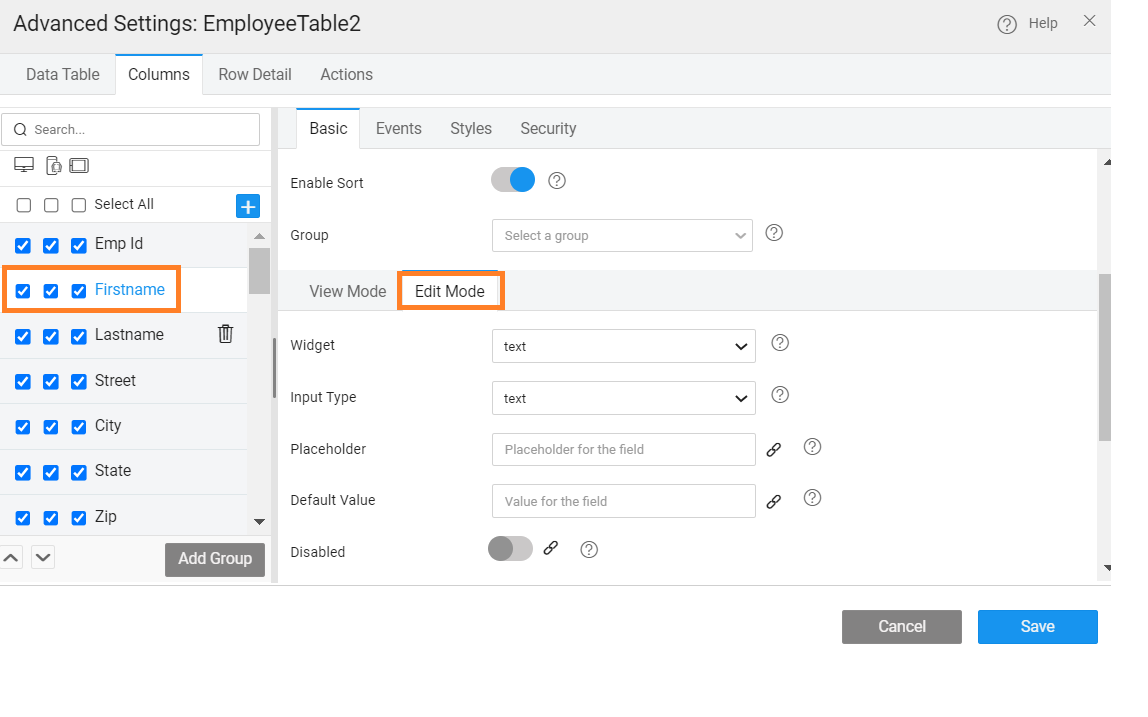Screen dimensions: 1148x717
Task: Turn off the Enable Sort toggle
Action: [x=513, y=180]
